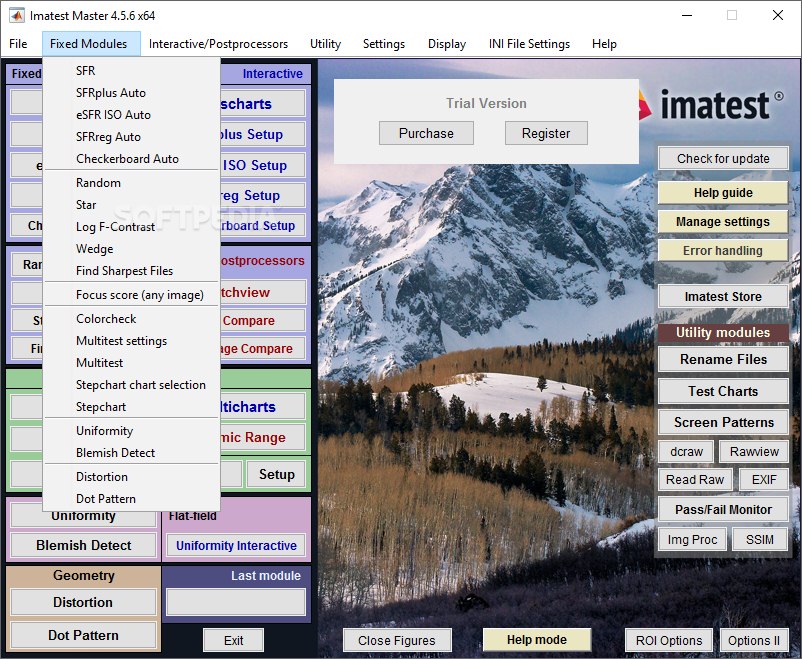802x659 pixels.
Task: Select Blemish Detect in dropdown menu
Action: coord(132,453)
